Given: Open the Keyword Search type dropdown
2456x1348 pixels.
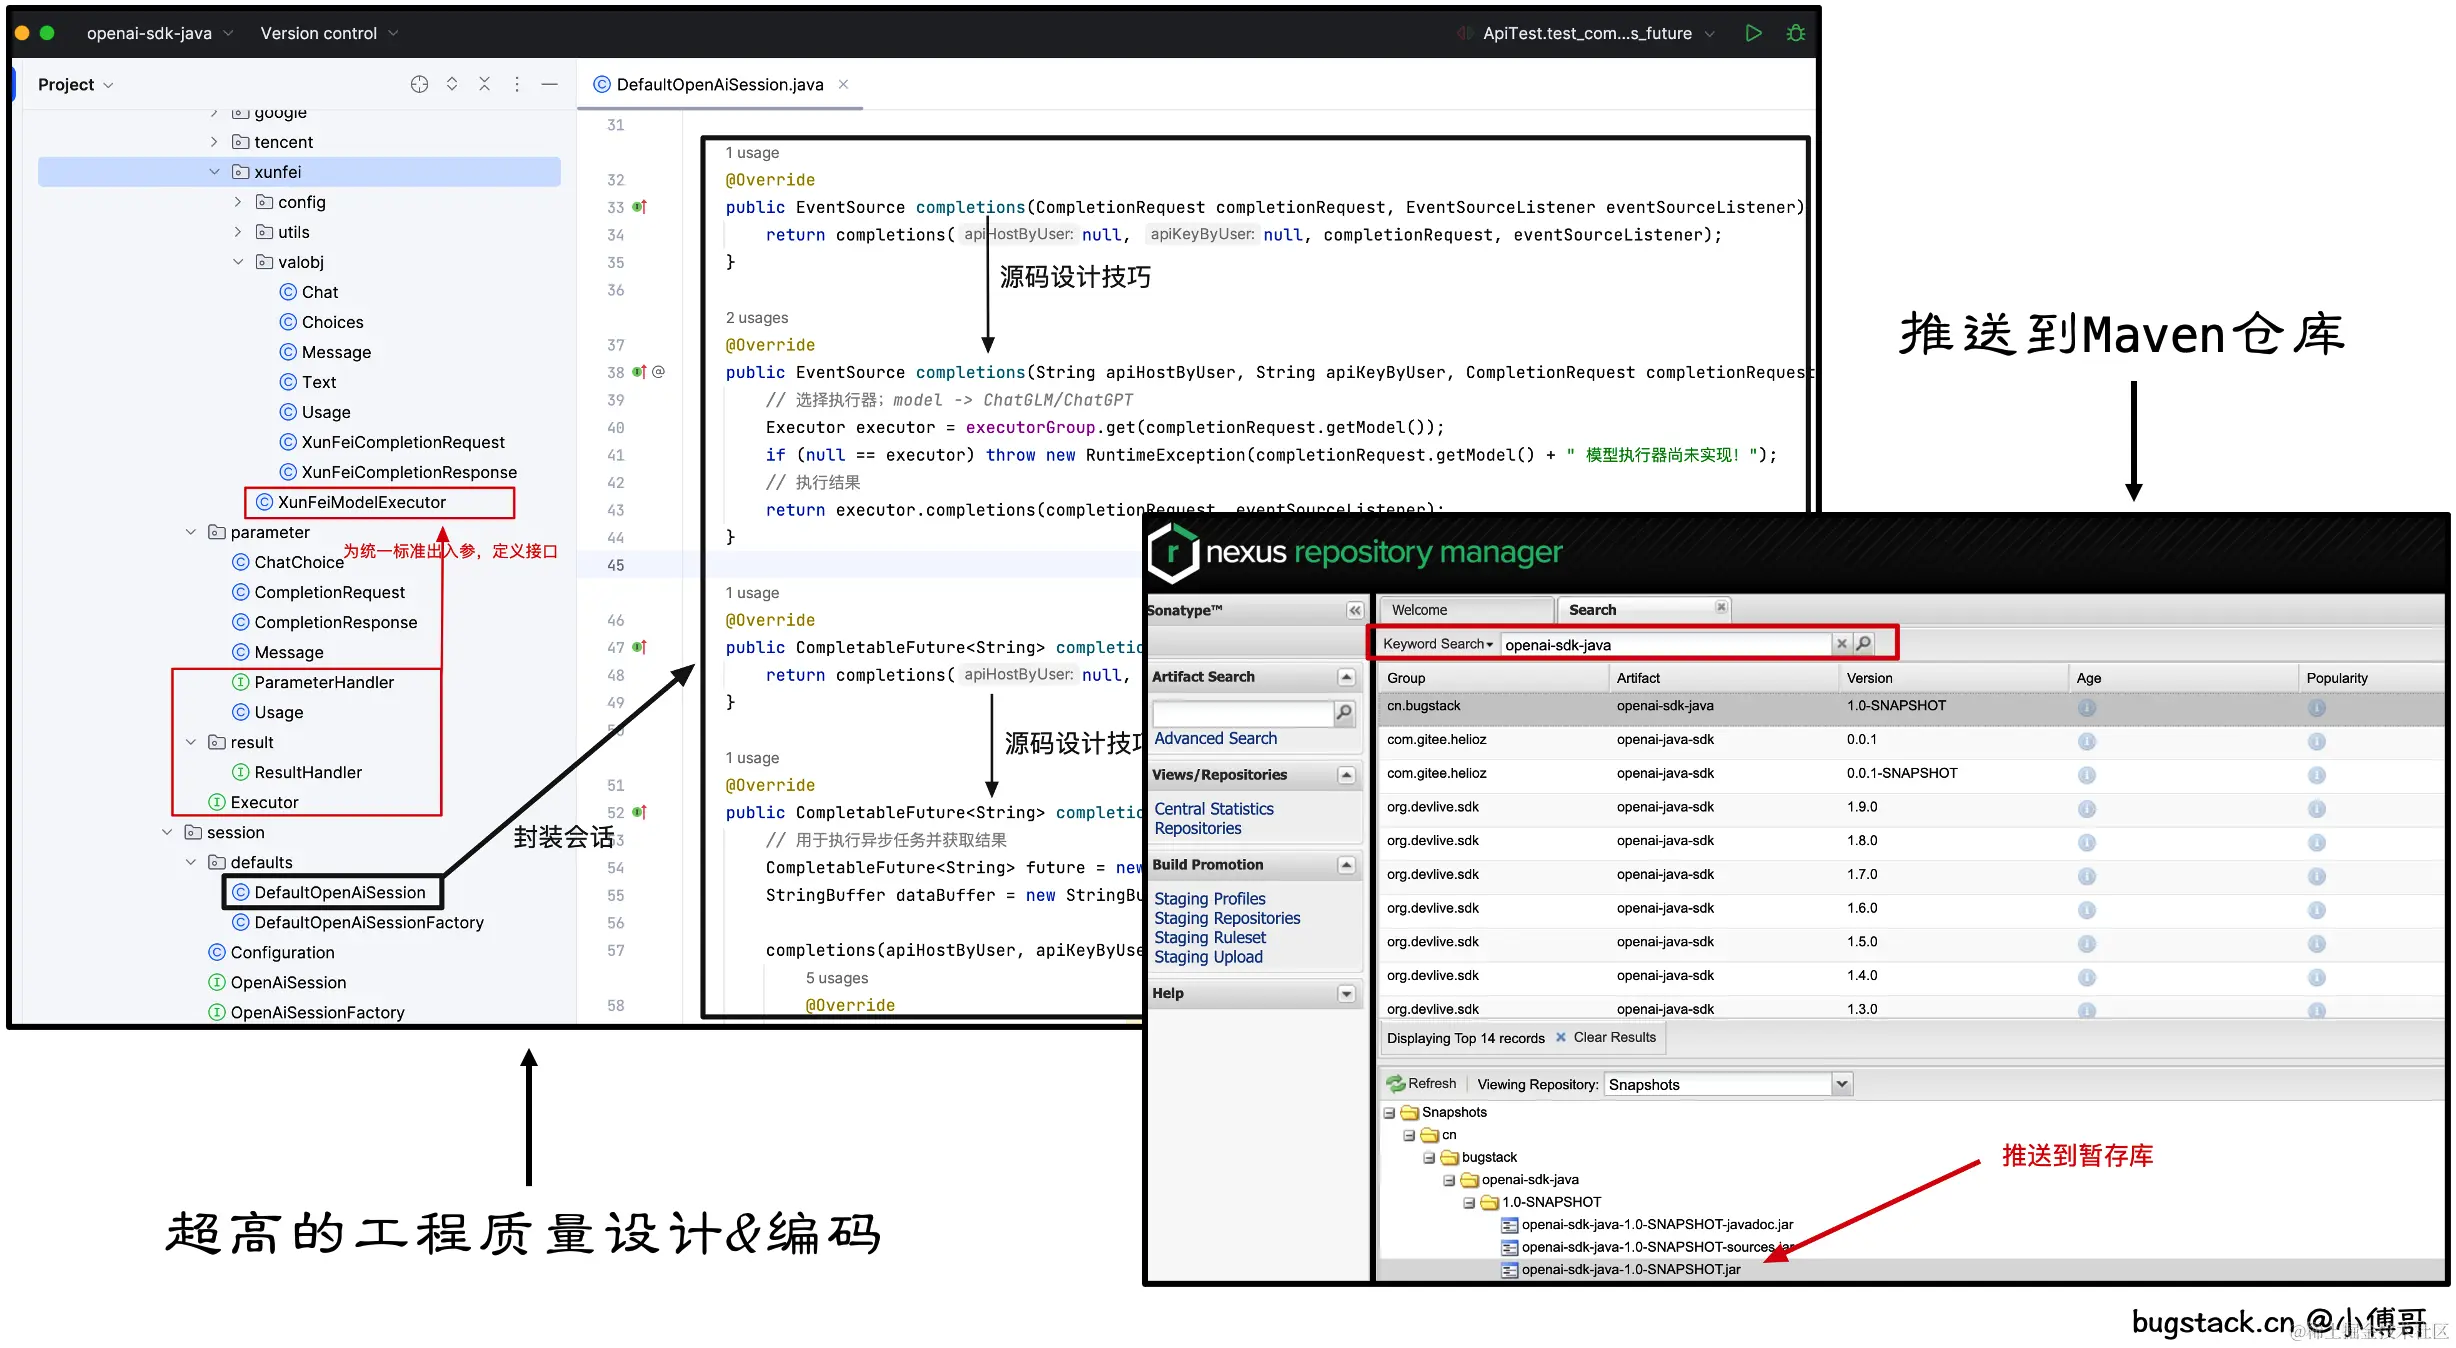Looking at the screenshot, I should [x=1438, y=644].
